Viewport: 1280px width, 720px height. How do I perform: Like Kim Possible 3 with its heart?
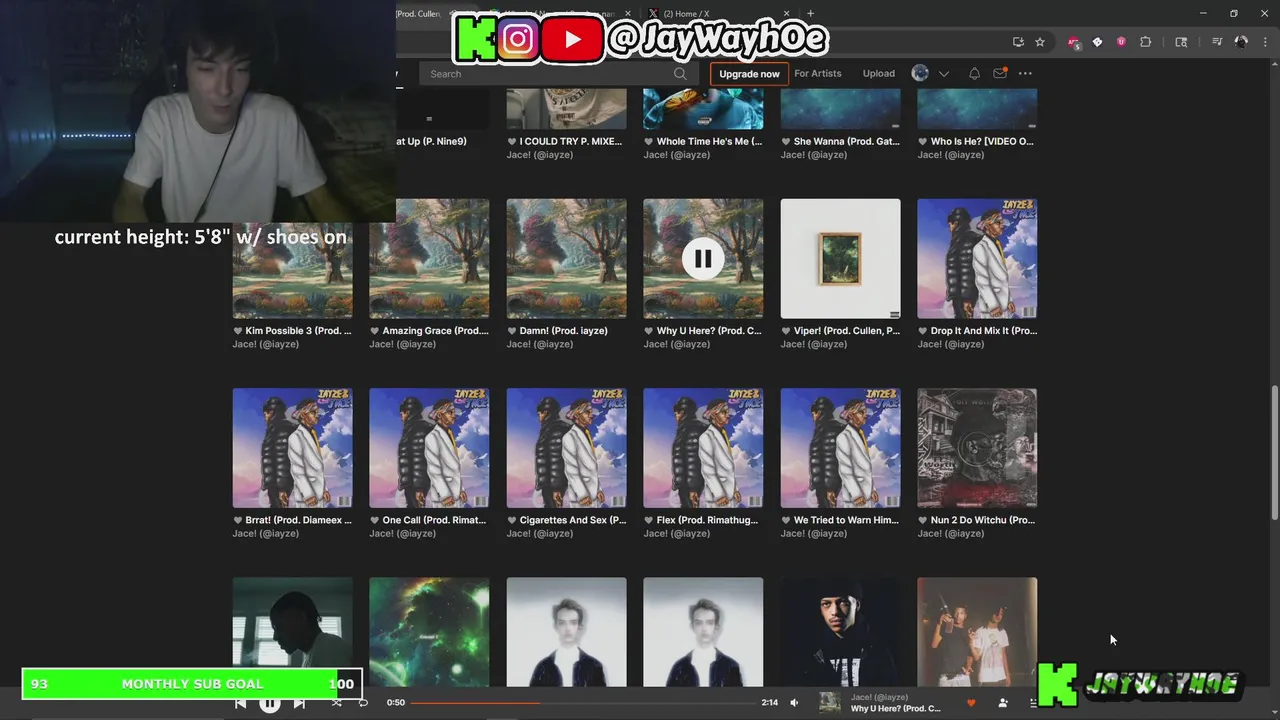coord(238,331)
